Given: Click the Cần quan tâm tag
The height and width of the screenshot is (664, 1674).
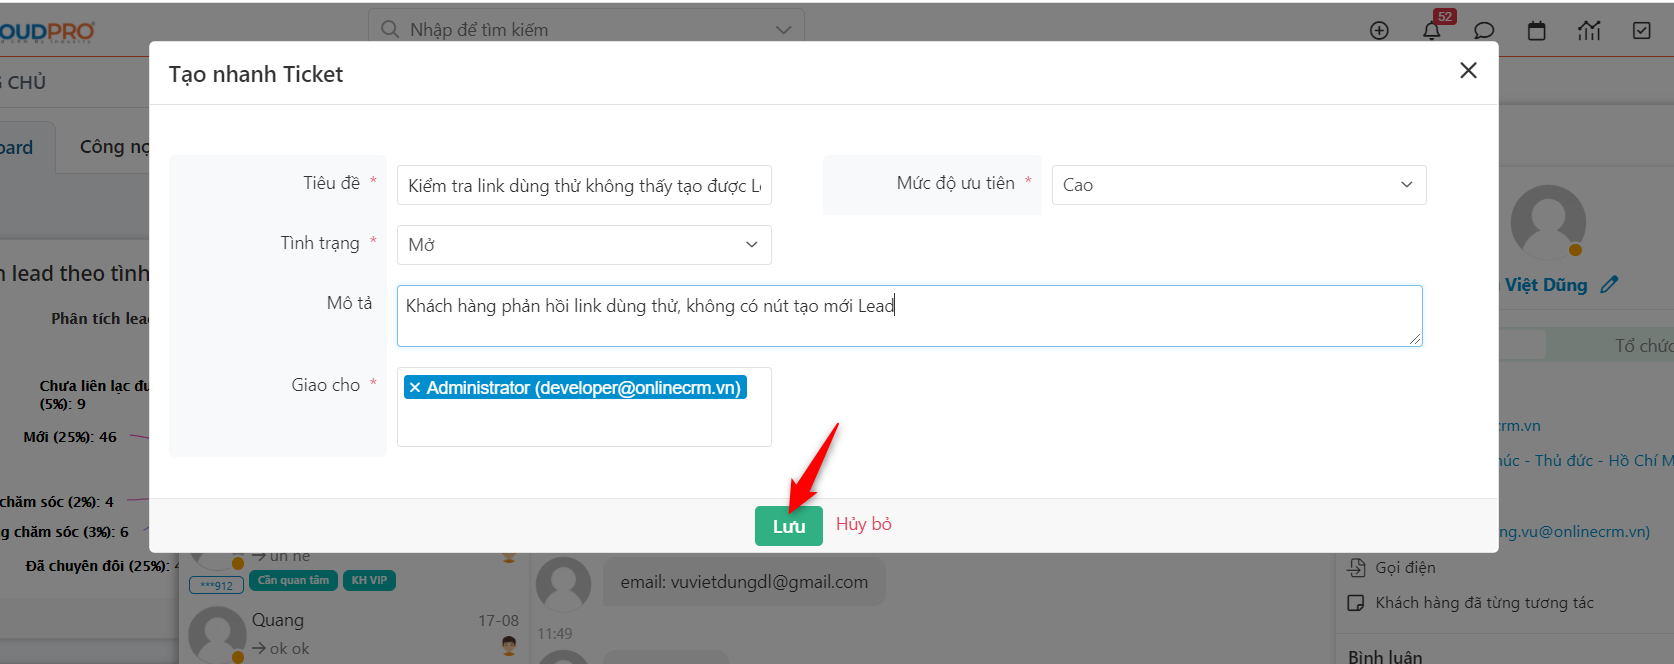Looking at the screenshot, I should coord(293,580).
